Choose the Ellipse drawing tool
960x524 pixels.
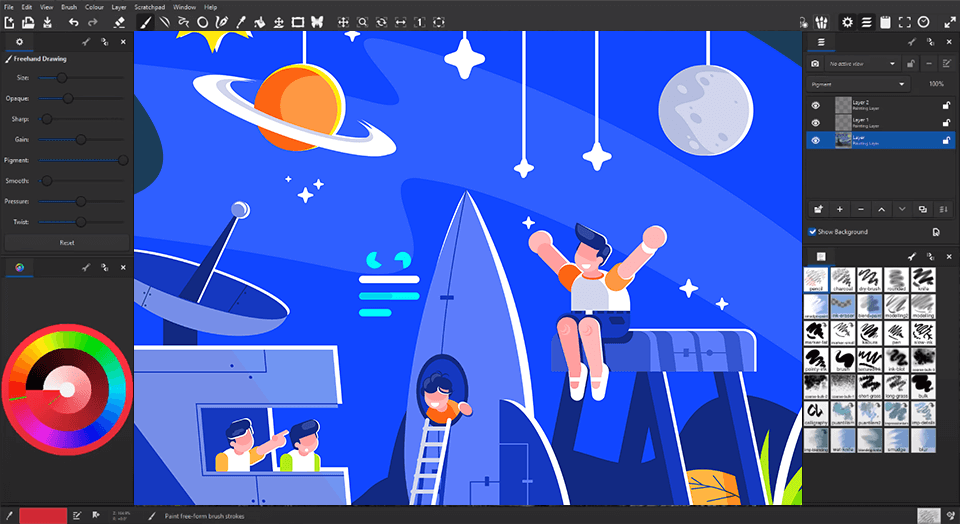(203, 21)
